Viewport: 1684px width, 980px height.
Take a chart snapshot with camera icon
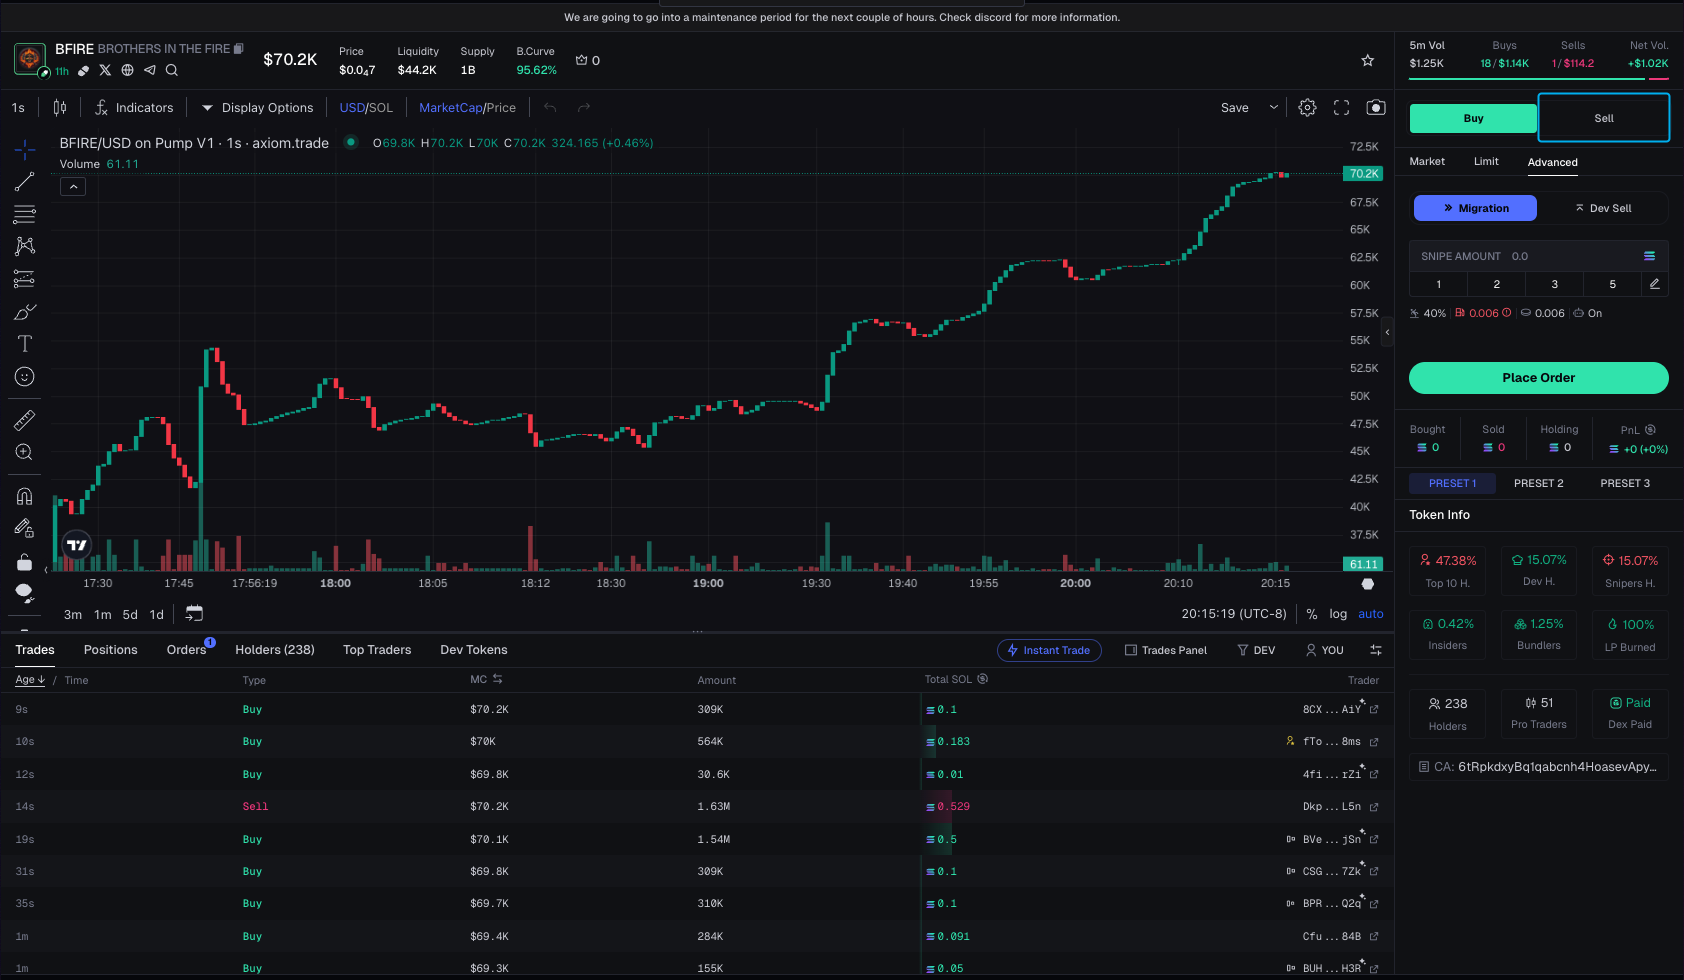pyautogui.click(x=1376, y=108)
